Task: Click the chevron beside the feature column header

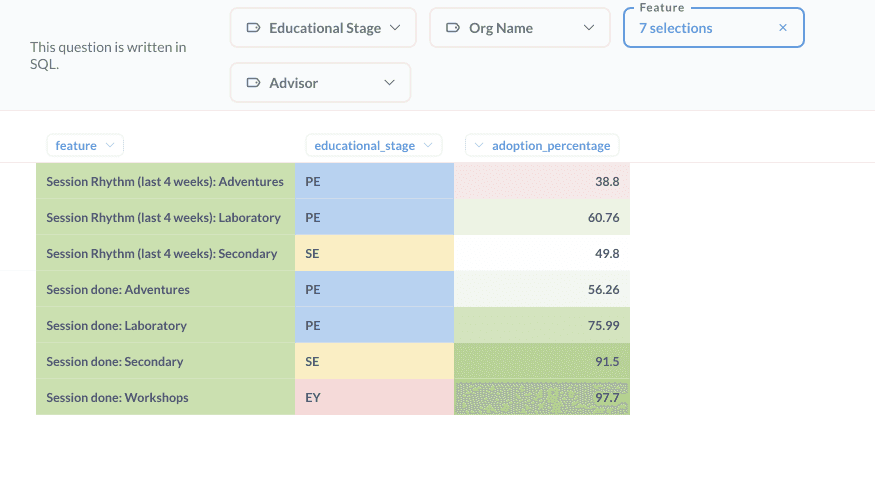Action: click(110, 145)
